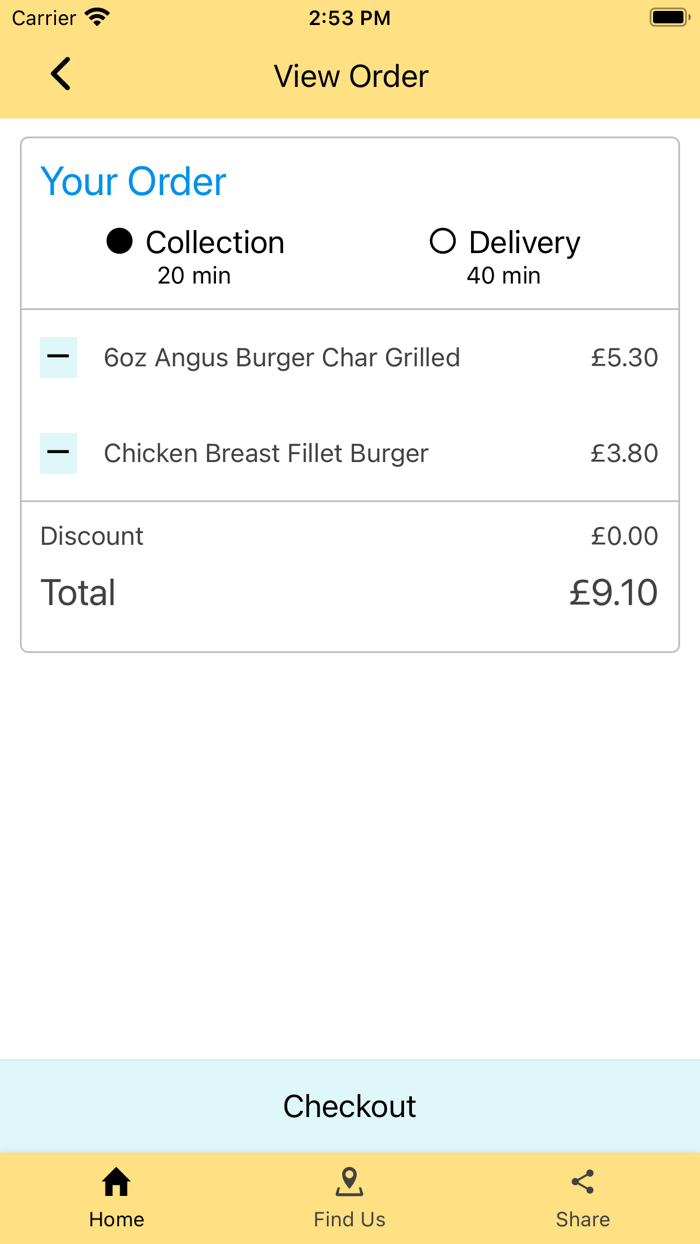
Task: Decrease Chicken Breast Fillet Burger quantity
Action: coord(58,453)
